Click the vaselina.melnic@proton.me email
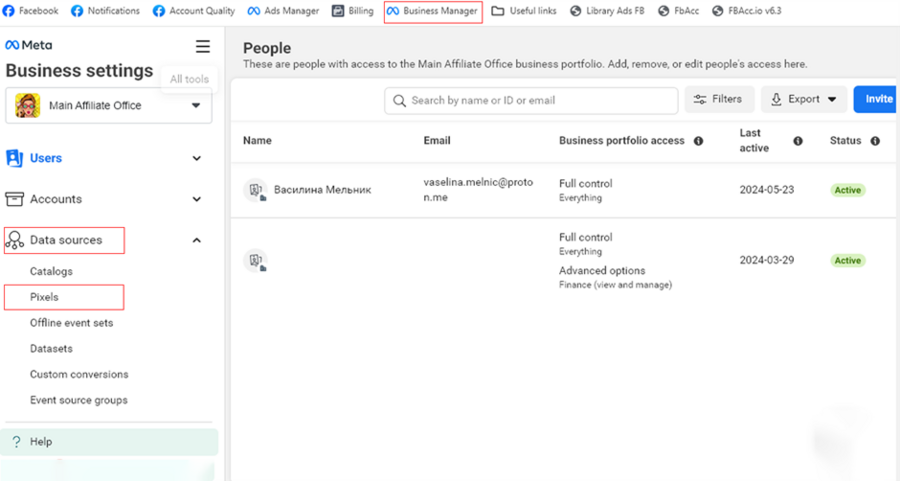 point(478,189)
